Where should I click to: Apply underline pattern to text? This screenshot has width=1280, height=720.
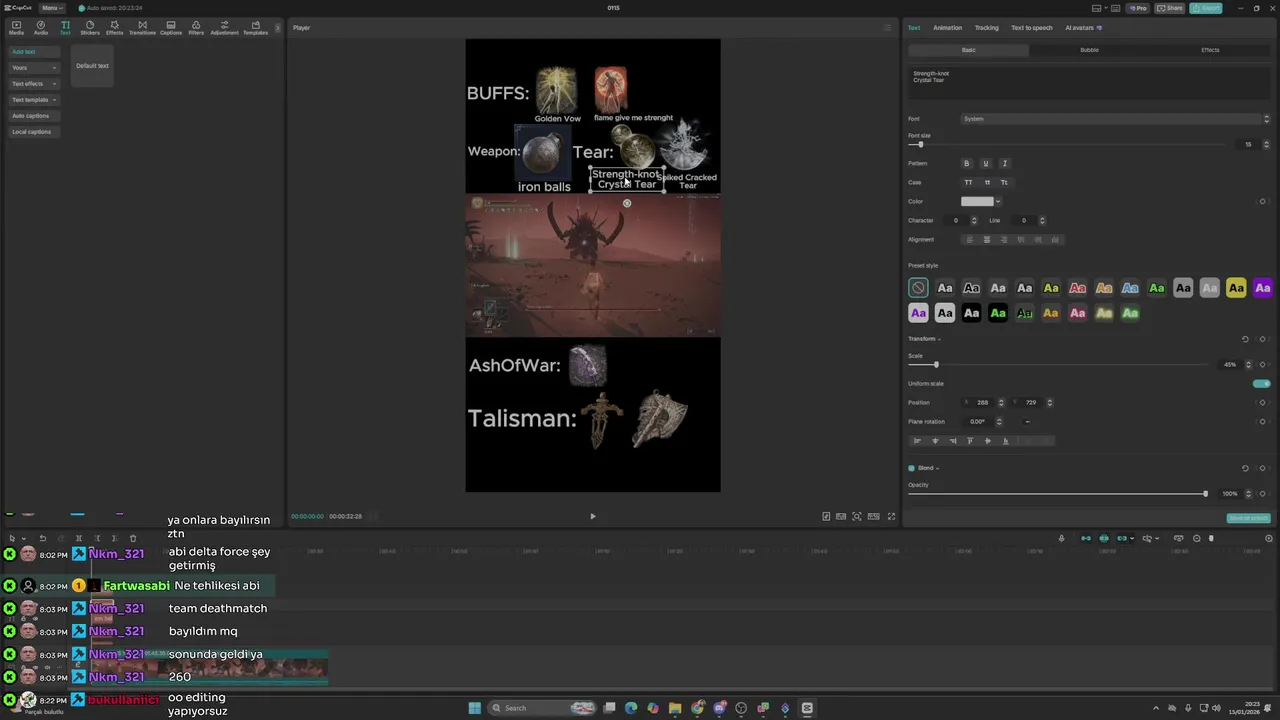pyautogui.click(x=985, y=163)
